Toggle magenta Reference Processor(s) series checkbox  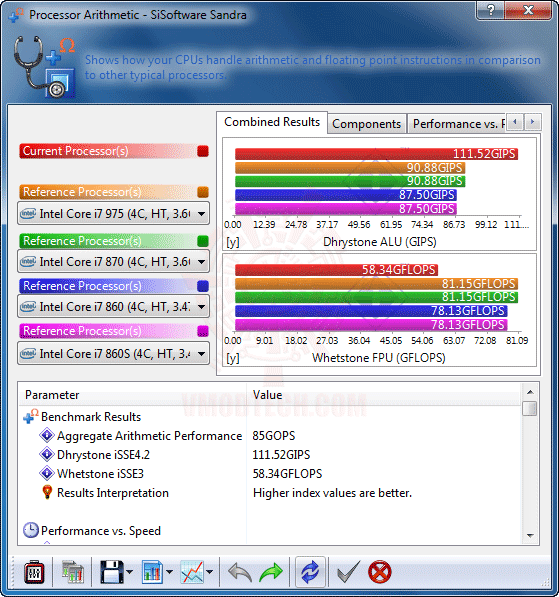pos(203,331)
